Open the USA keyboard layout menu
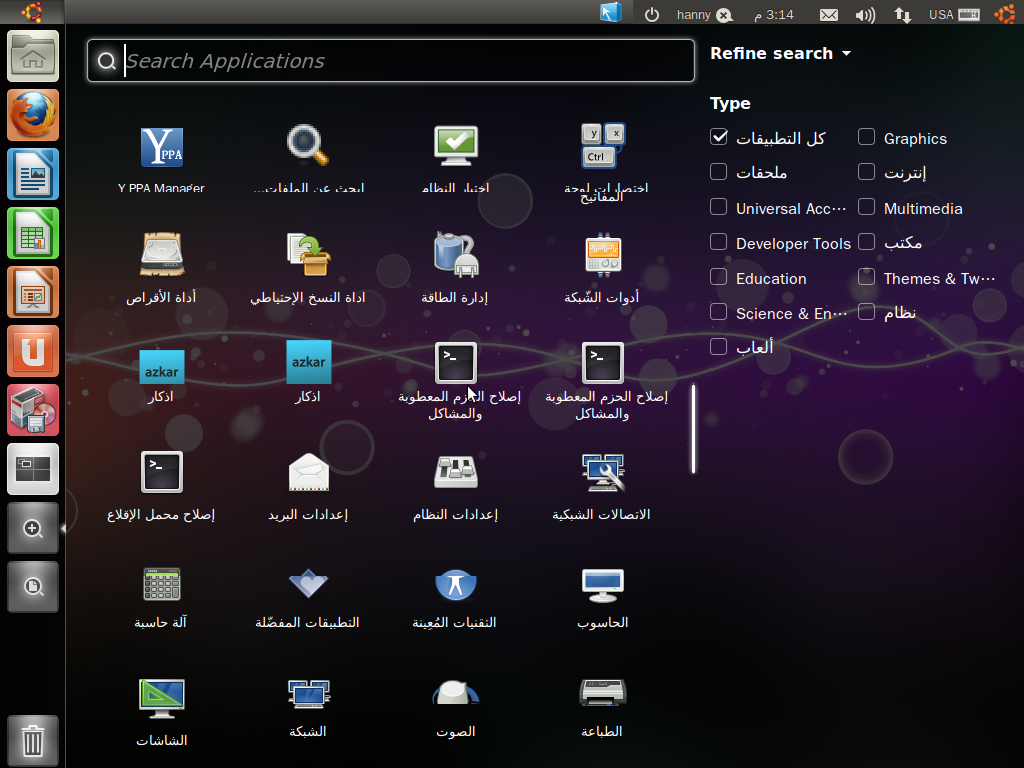 [953, 14]
